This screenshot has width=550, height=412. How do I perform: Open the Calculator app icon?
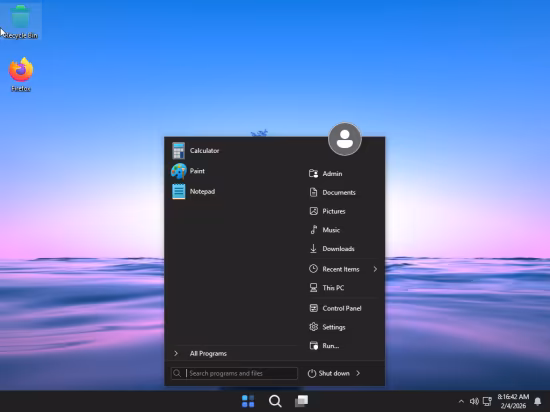(179, 151)
